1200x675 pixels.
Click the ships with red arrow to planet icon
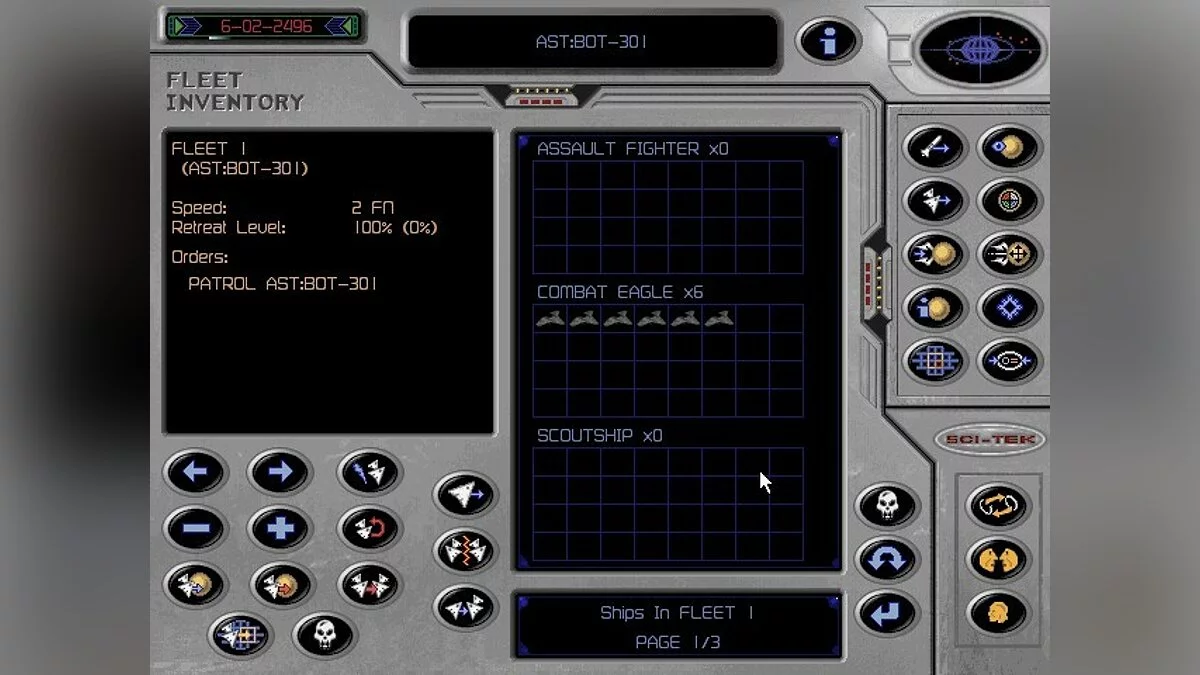281,585
